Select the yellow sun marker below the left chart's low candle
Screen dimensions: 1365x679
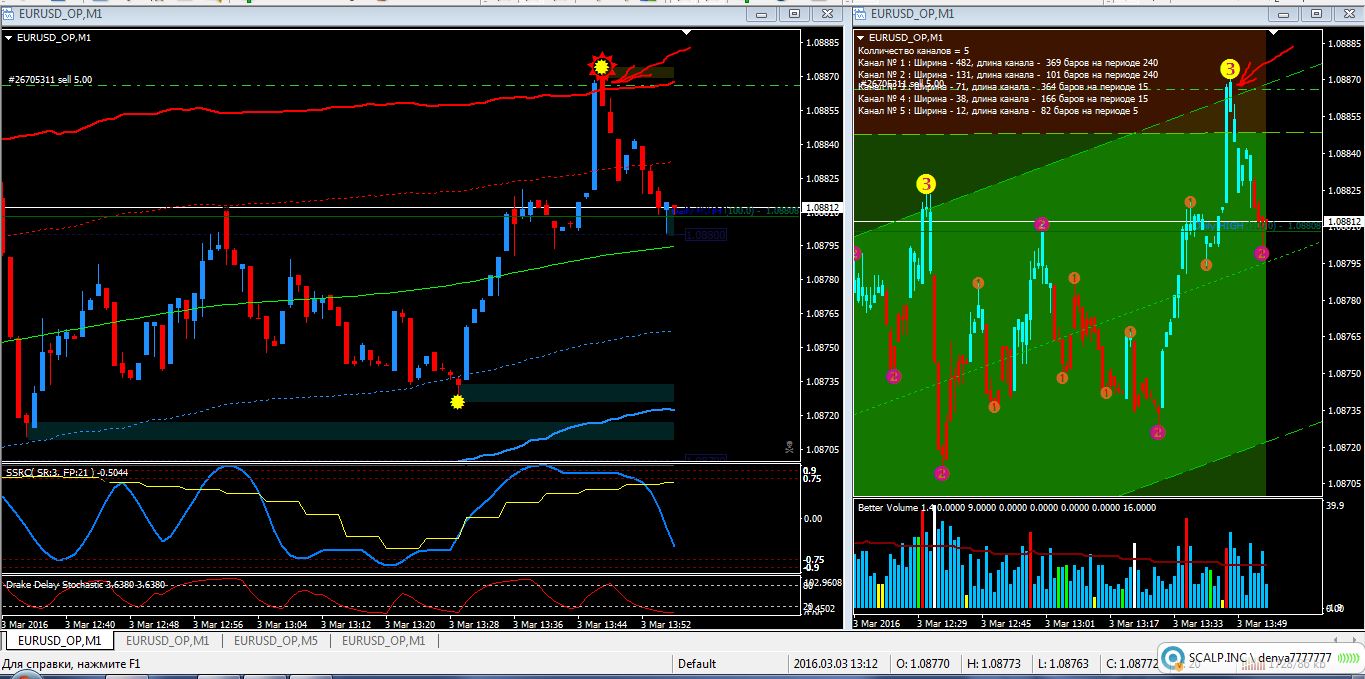coord(458,402)
